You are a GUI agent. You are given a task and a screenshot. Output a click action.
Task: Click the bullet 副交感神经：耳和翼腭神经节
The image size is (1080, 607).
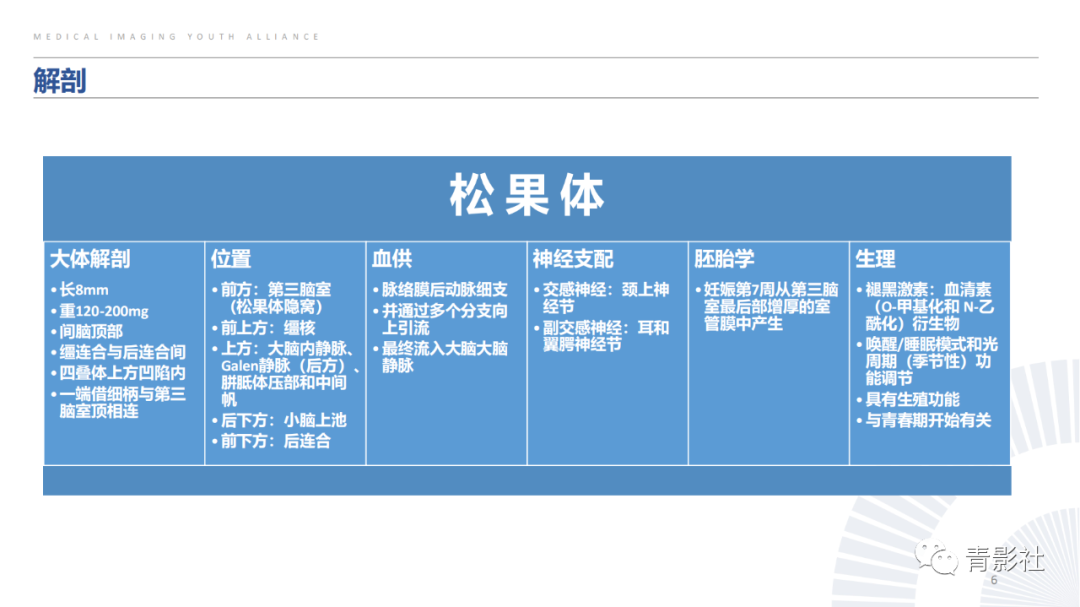(x=602, y=336)
